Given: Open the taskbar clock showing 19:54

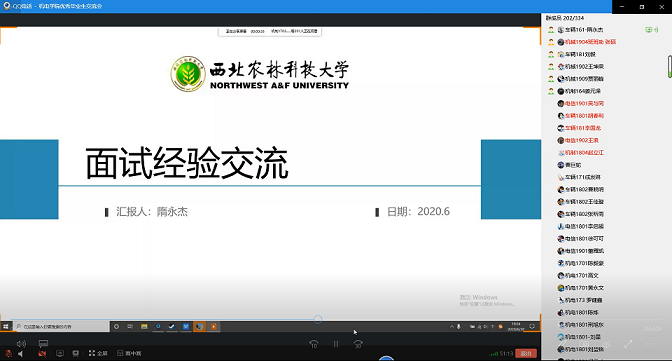Looking at the screenshot, I should [516, 327].
